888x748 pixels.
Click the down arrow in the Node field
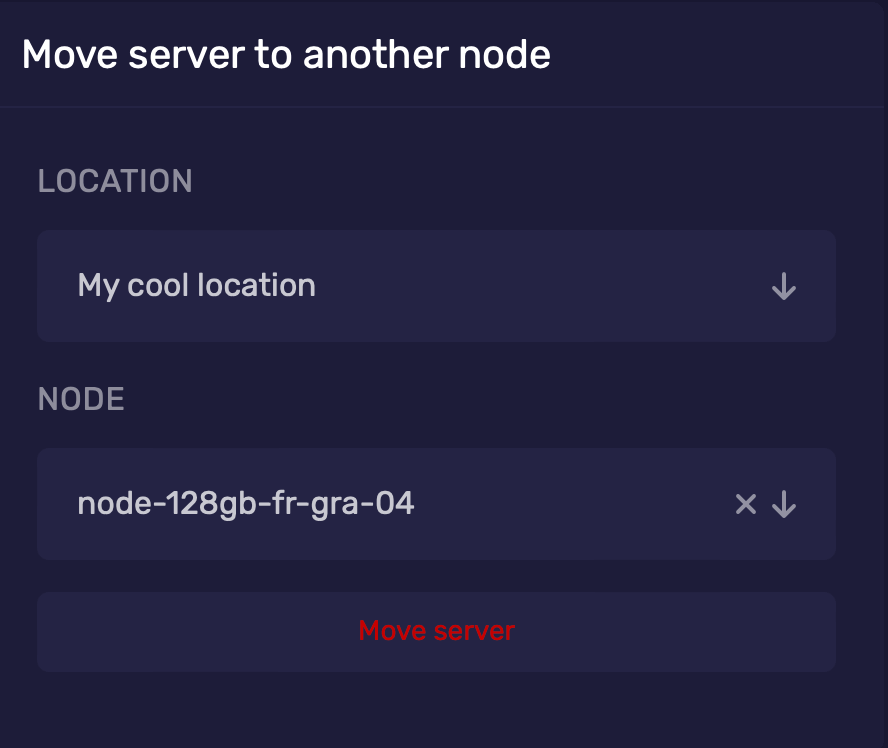click(x=784, y=505)
